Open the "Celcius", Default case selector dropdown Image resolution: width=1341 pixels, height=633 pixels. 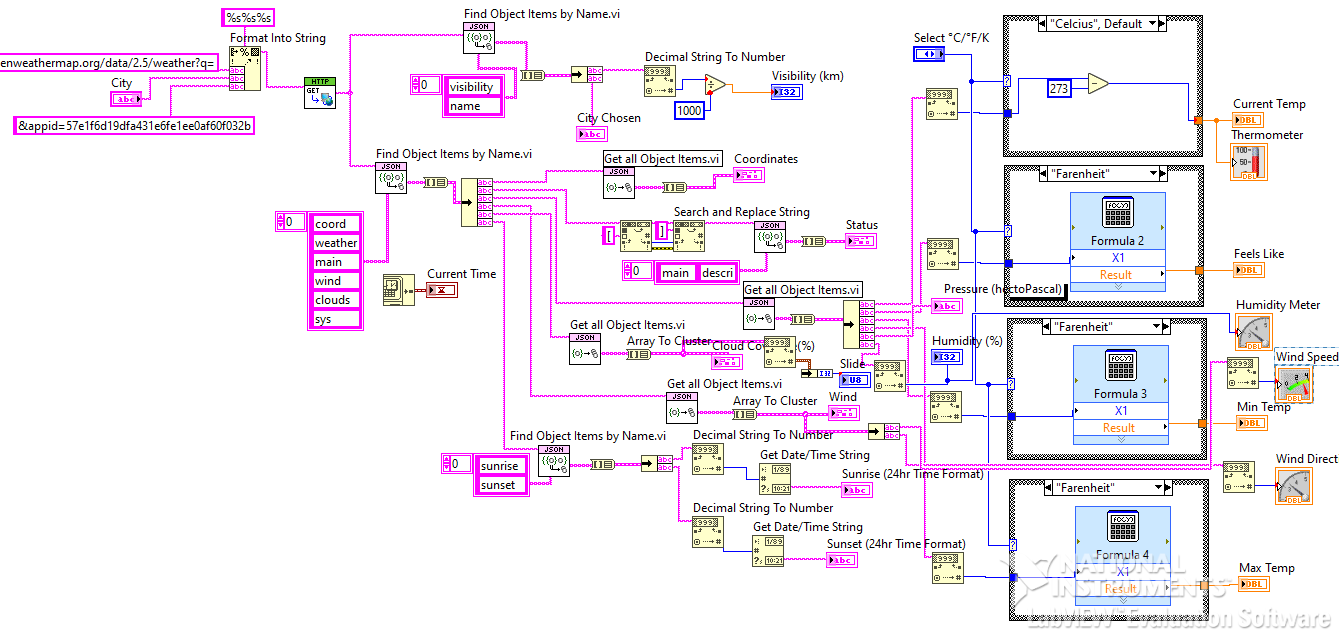1151,23
